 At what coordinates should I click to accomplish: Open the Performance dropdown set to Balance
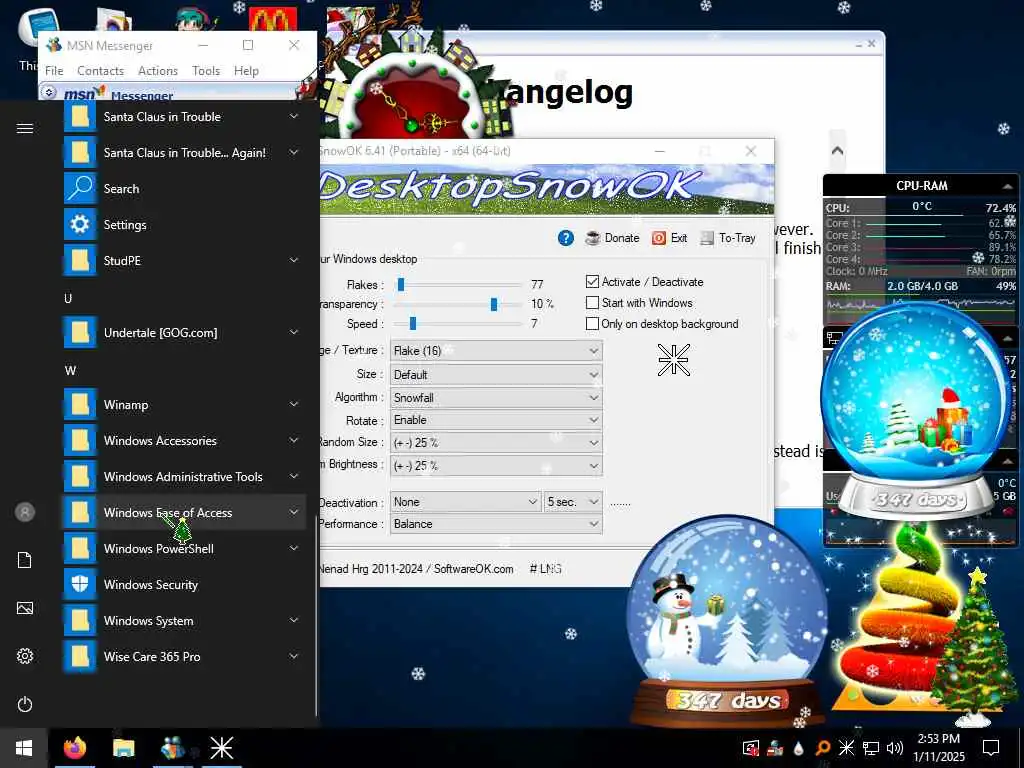point(496,524)
